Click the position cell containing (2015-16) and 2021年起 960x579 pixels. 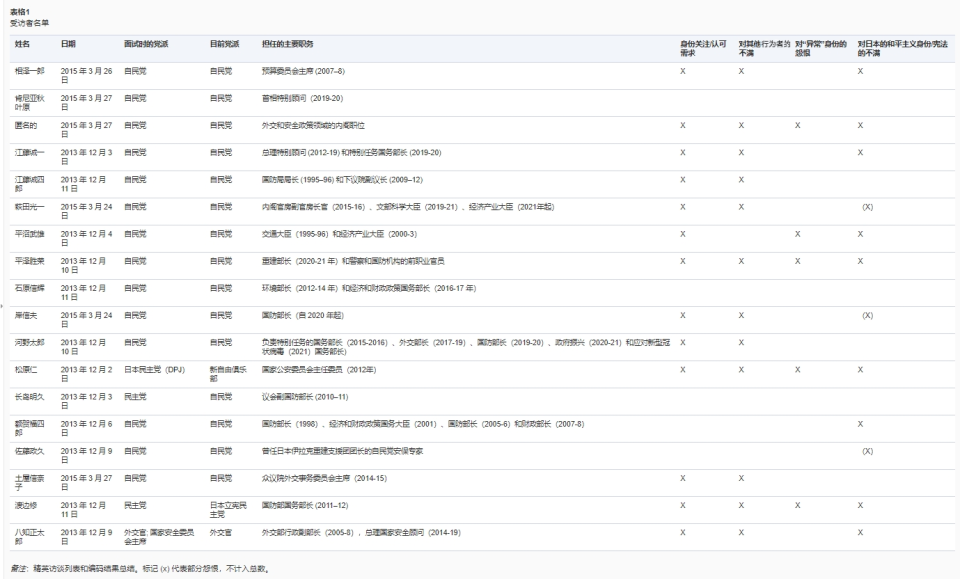pos(408,207)
